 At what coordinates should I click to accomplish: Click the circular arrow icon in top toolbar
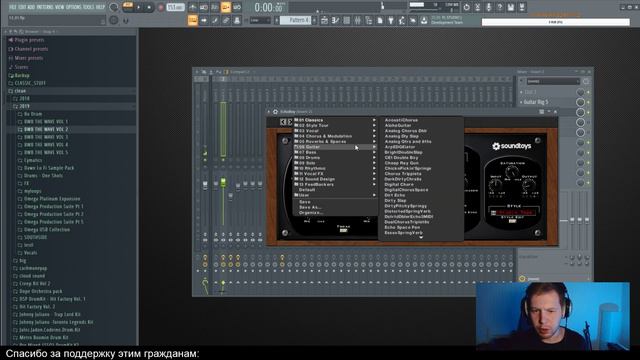tap(467, 7)
